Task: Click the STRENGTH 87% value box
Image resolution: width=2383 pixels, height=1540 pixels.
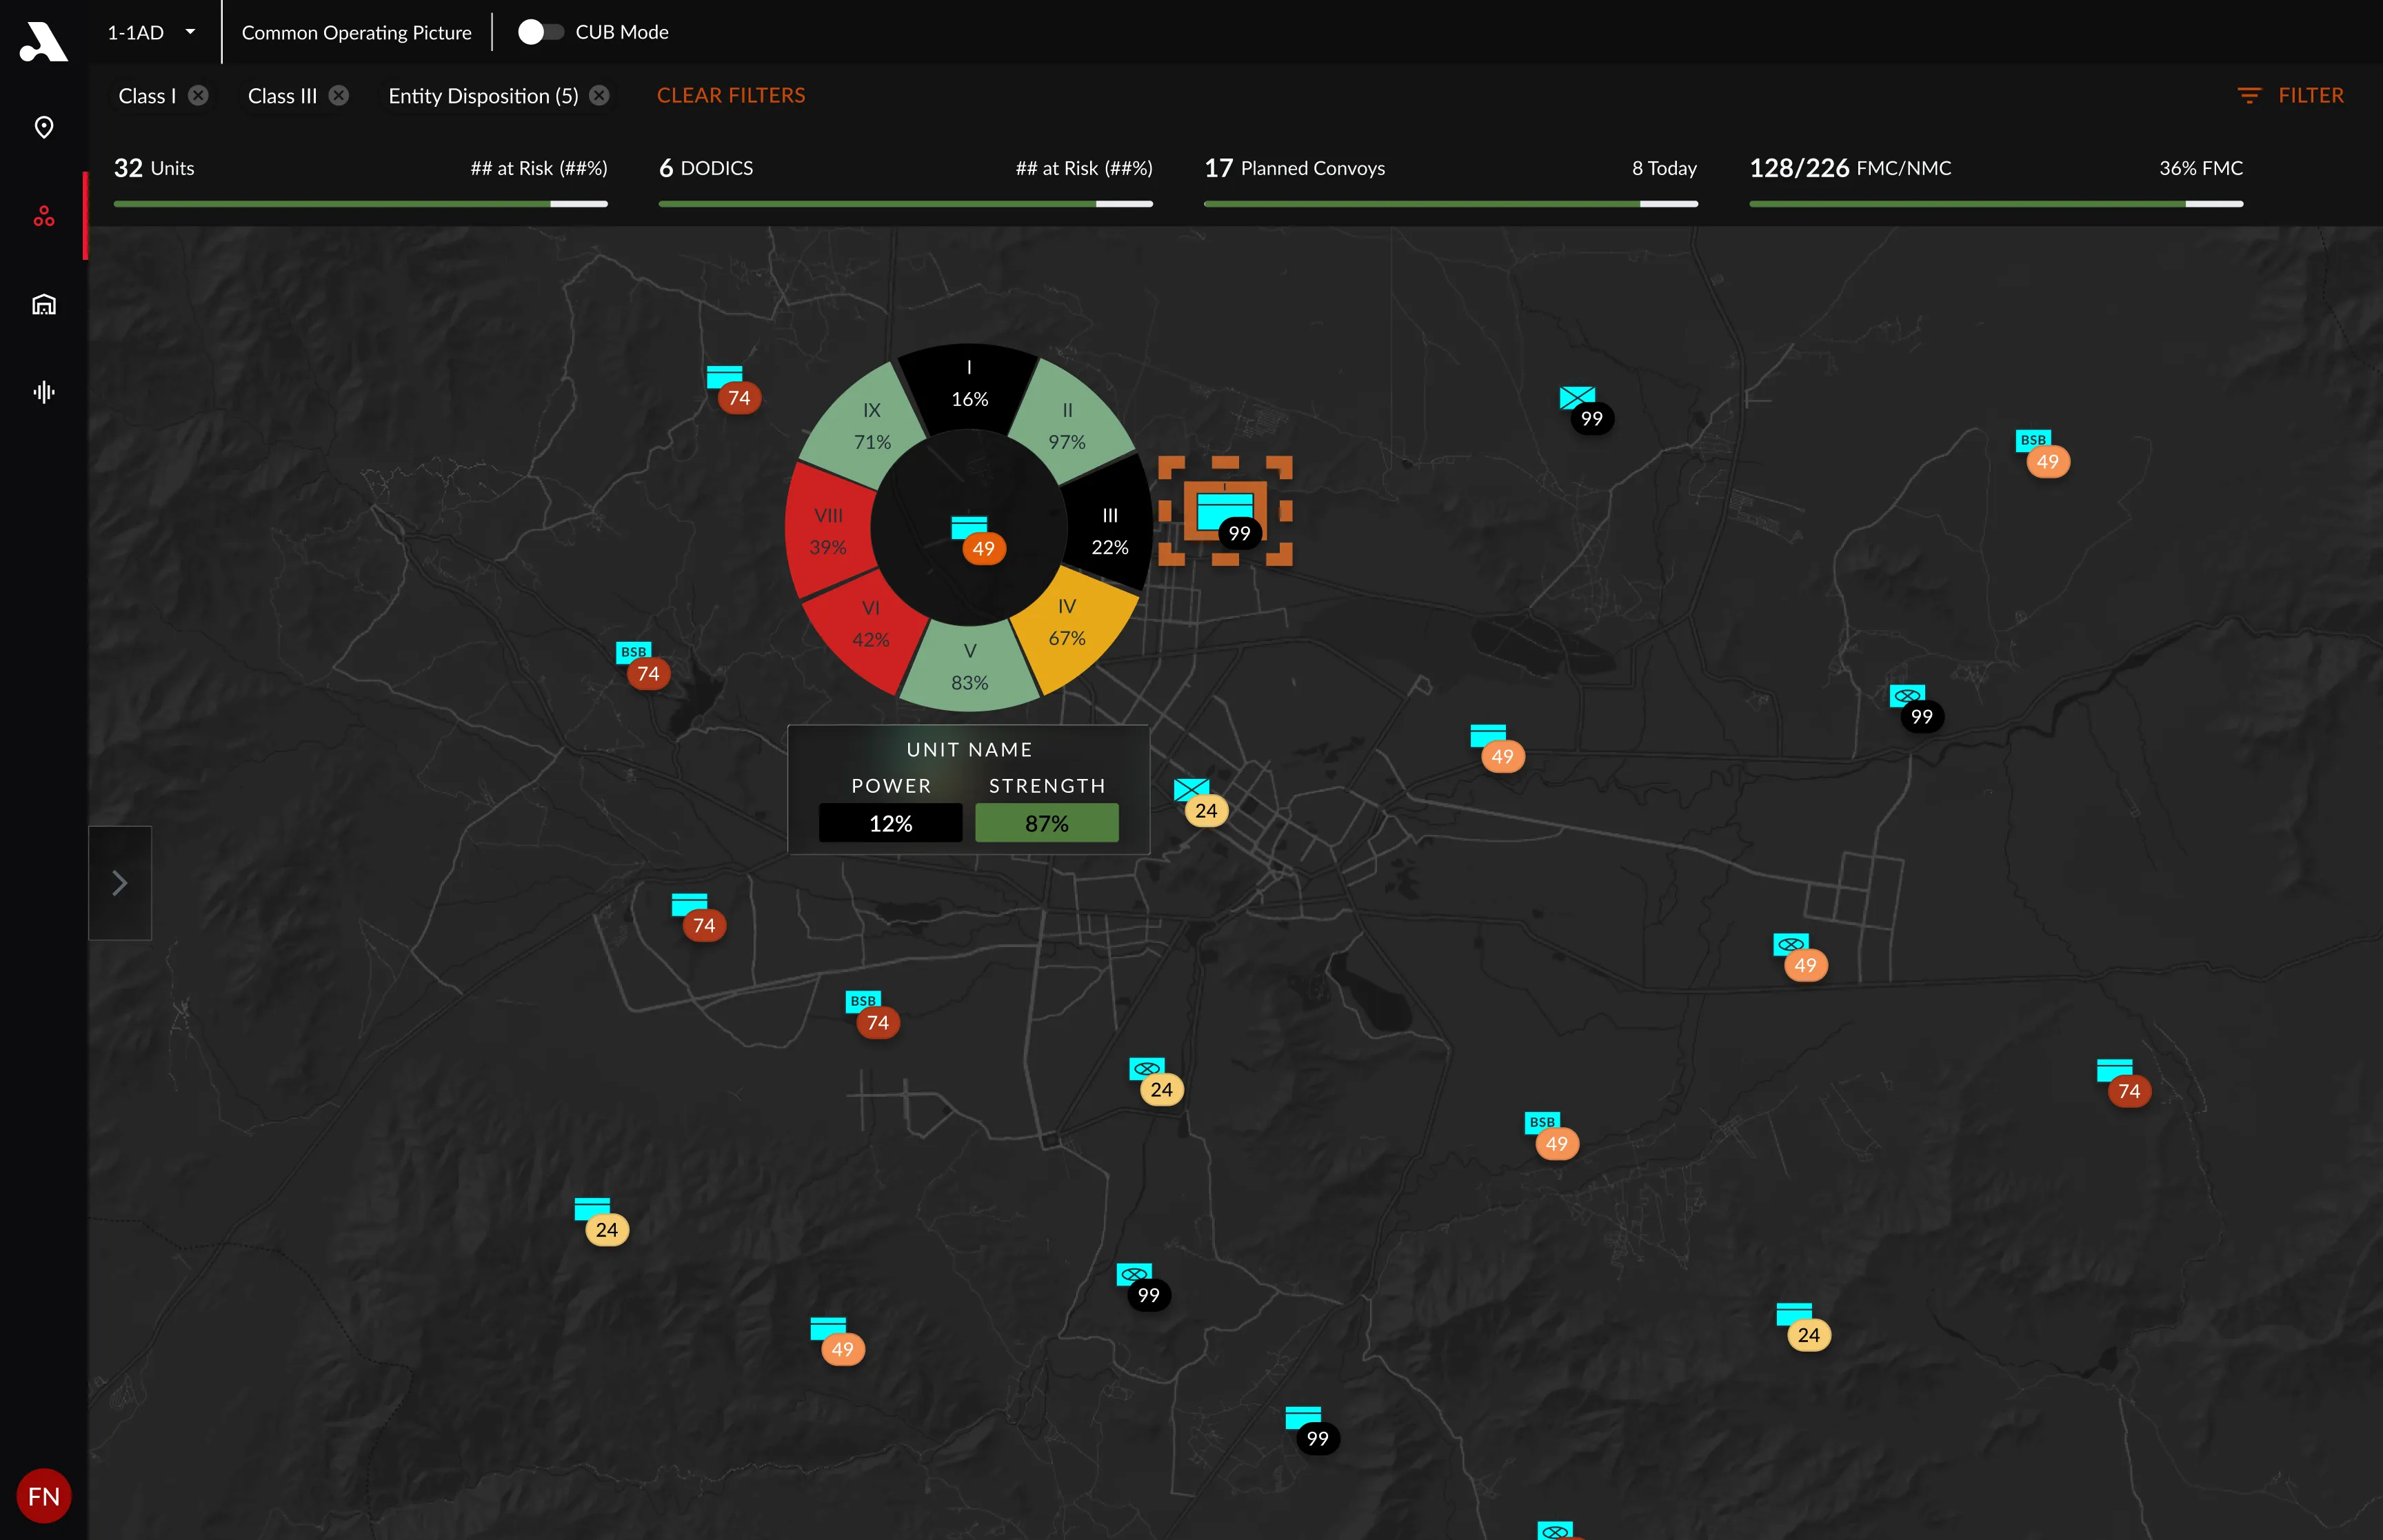Action: pyautogui.click(x=1047, y=823)
